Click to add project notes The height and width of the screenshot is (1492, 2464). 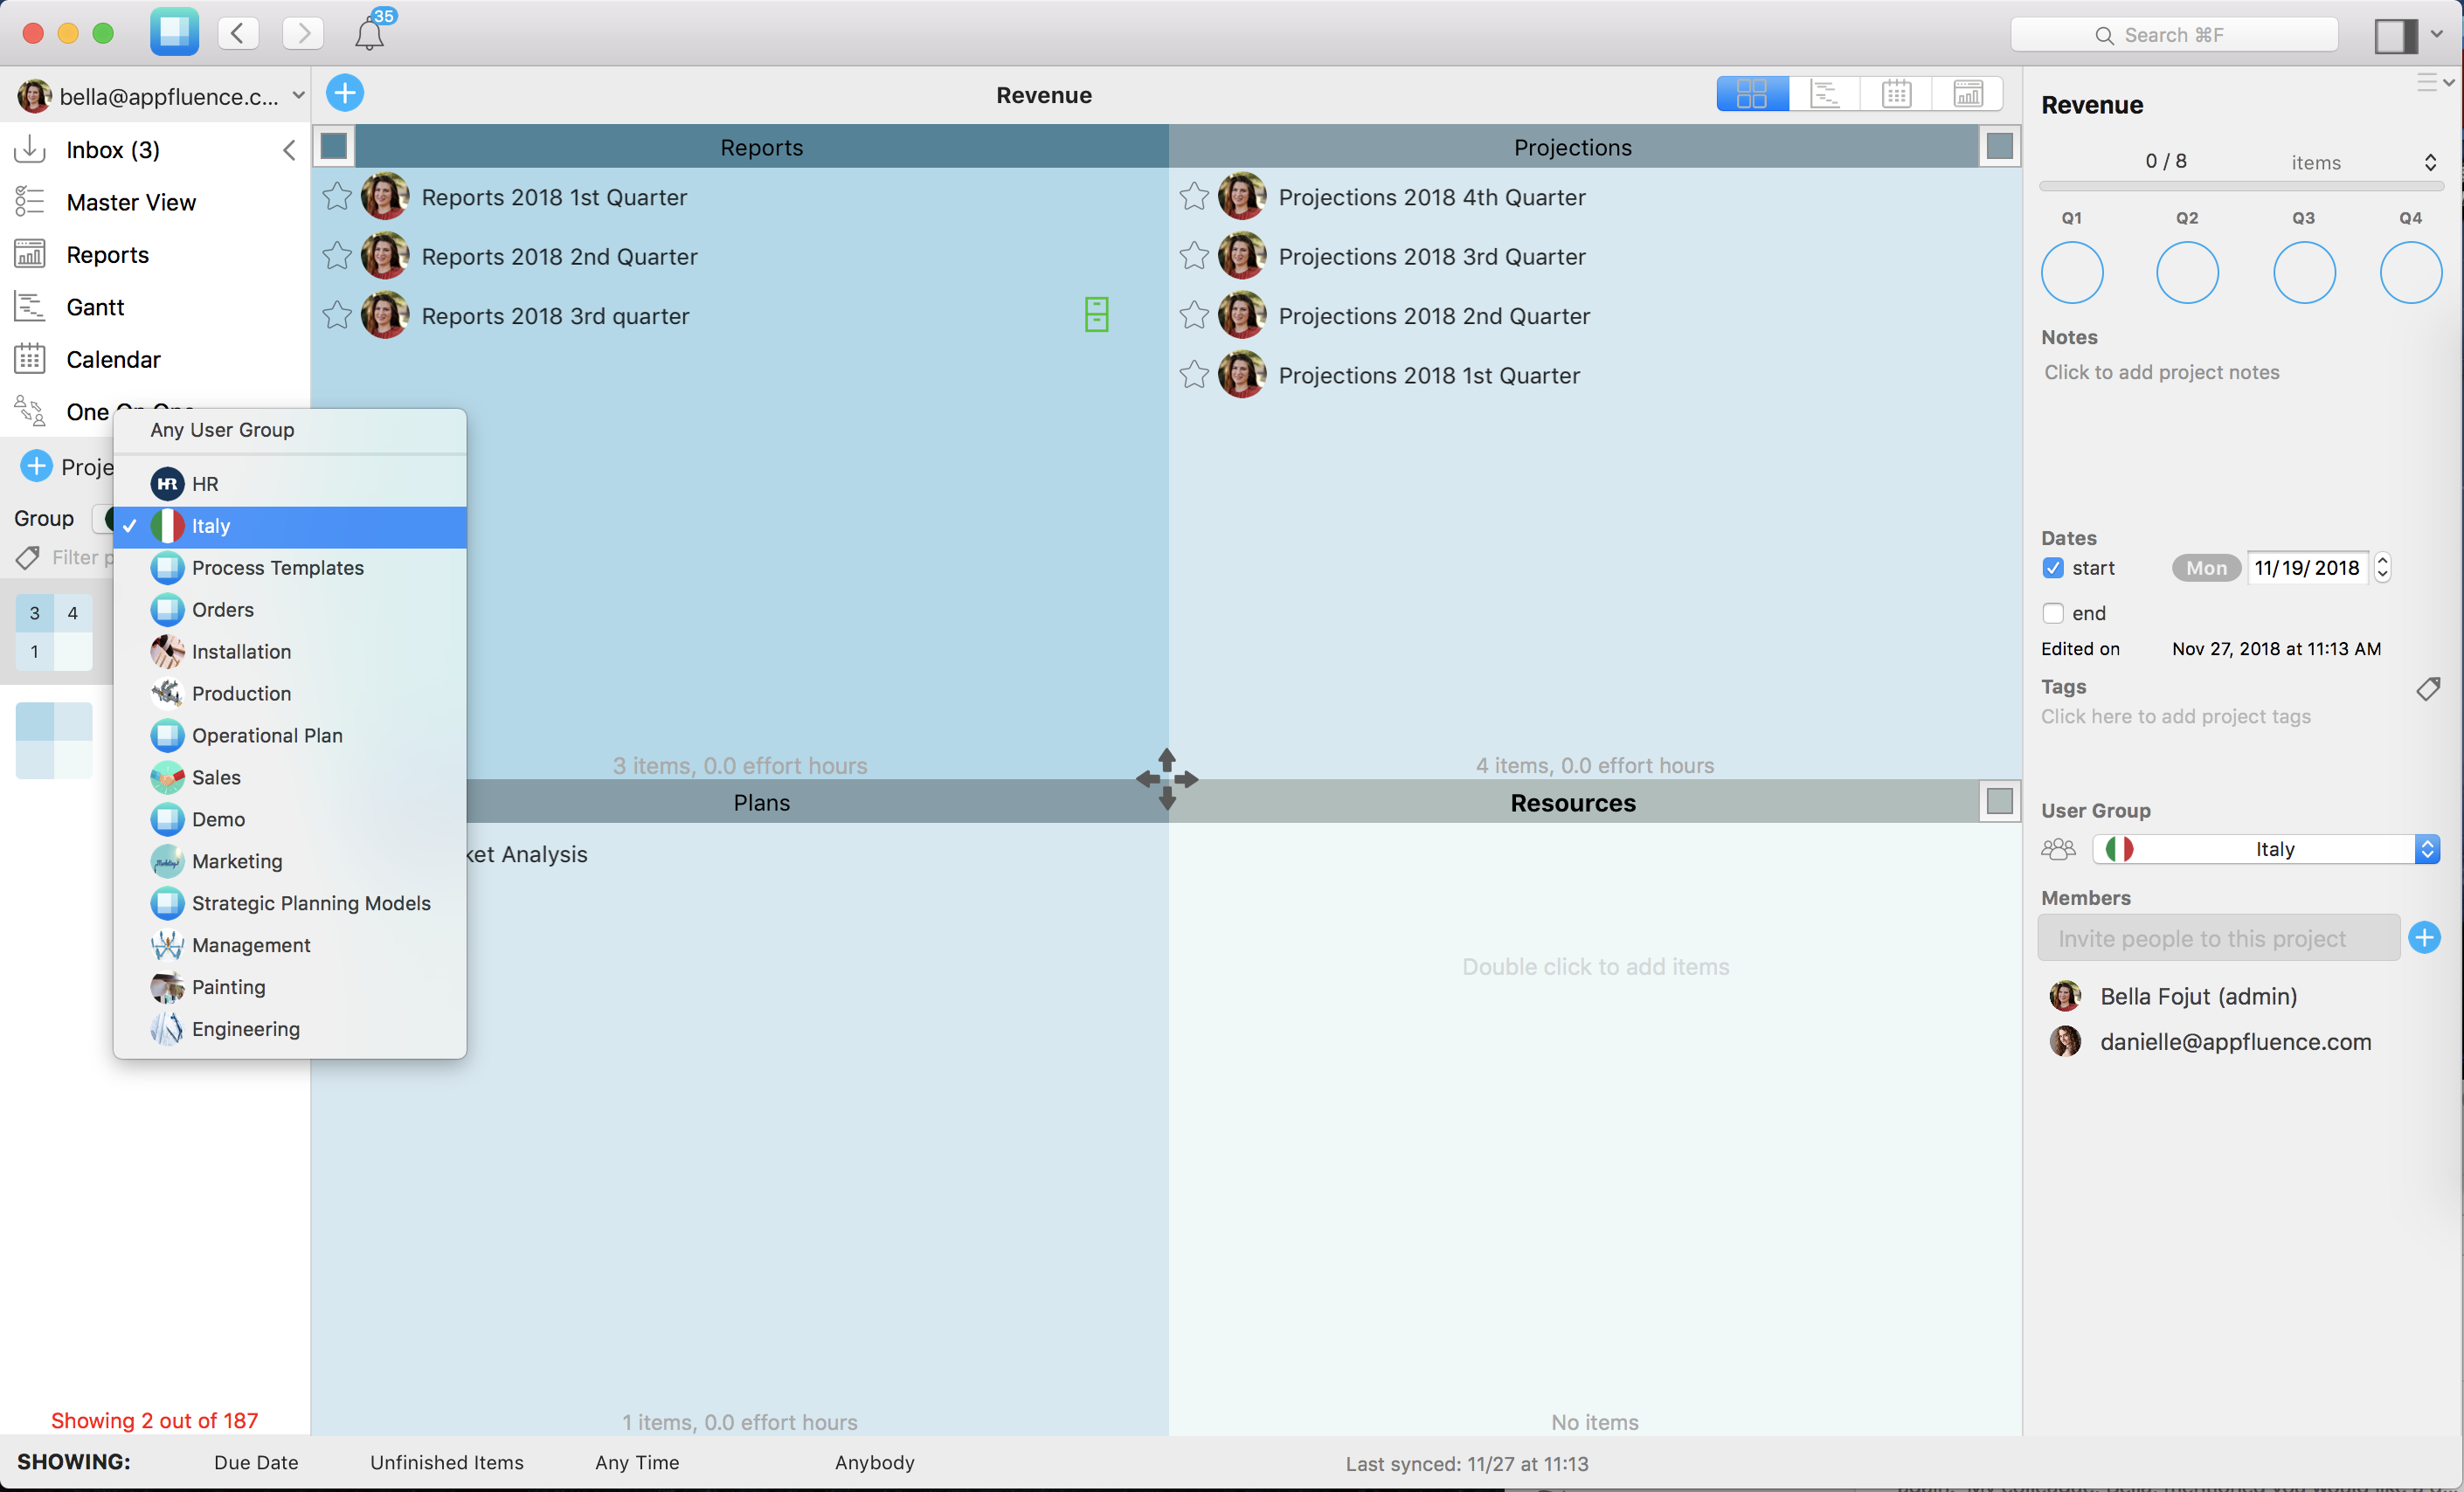2161,372
